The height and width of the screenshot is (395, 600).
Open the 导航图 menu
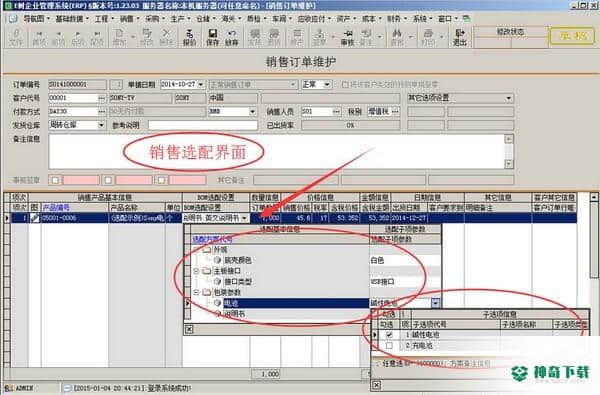coord(37,18)
